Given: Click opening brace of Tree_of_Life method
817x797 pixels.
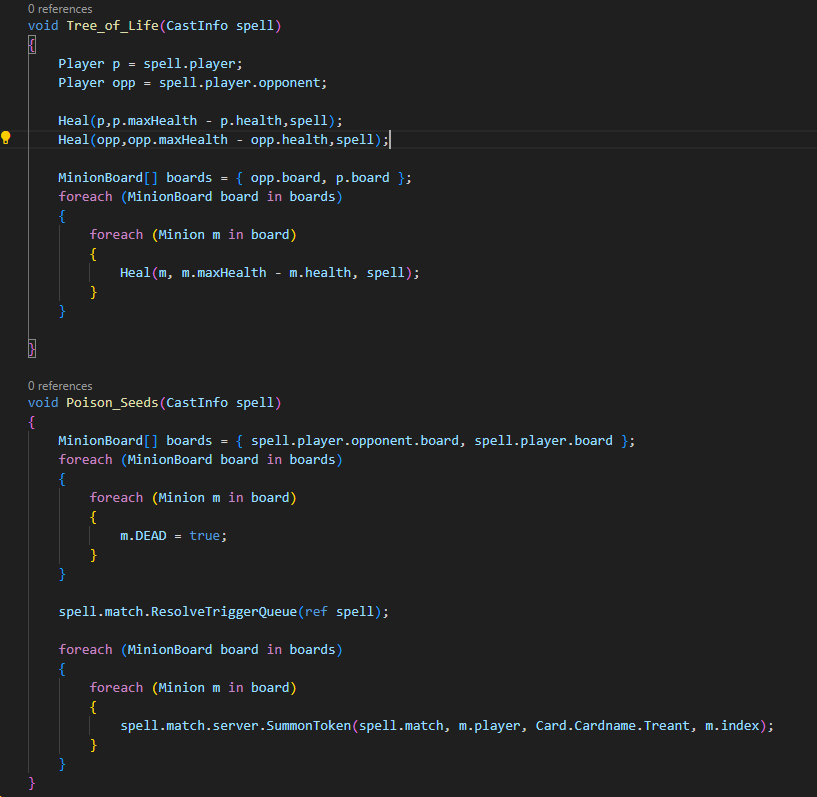Looking at the screenshot, I should coord(32,45).
